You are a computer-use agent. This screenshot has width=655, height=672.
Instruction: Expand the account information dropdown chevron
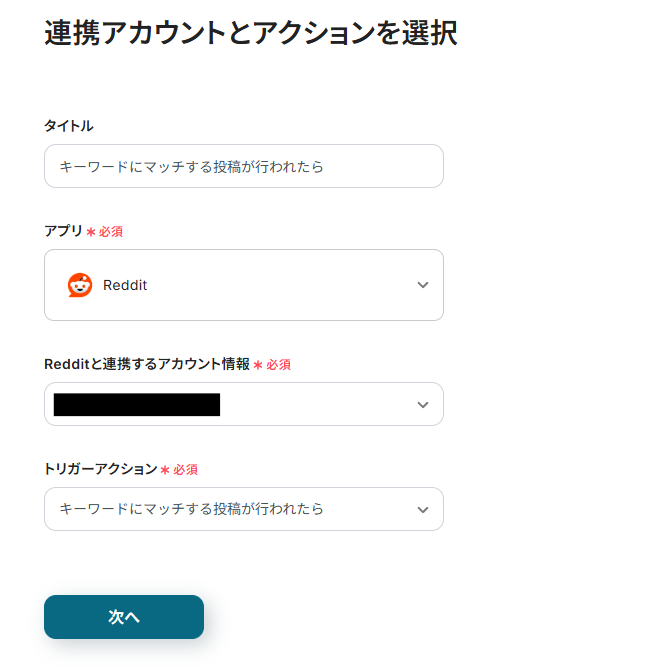423,404
